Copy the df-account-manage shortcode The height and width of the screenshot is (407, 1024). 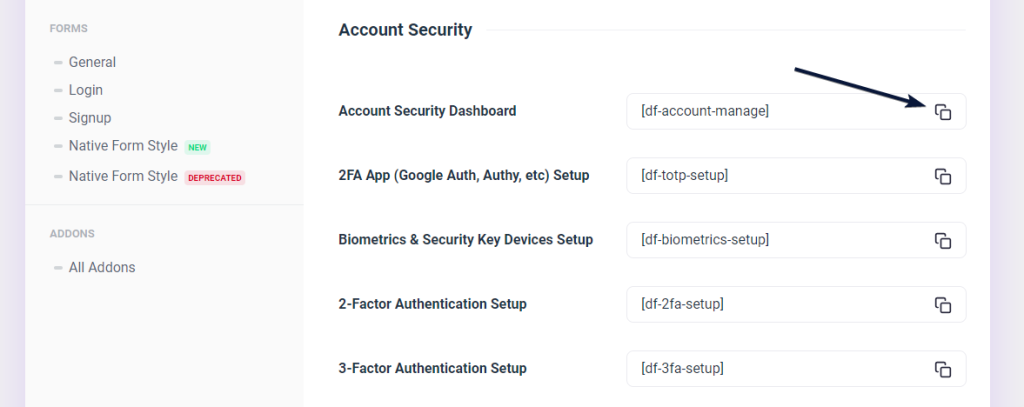[x=942, y=112]
